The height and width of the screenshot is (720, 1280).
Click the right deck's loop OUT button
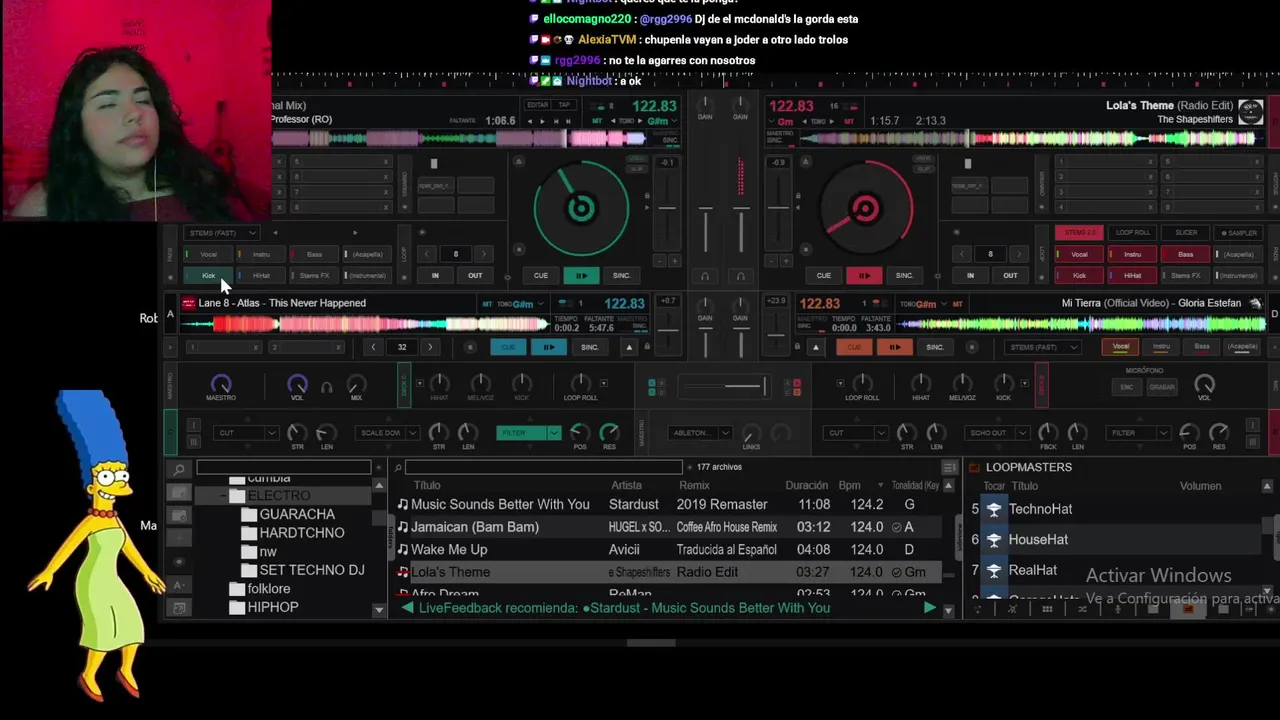point(1010,276)
